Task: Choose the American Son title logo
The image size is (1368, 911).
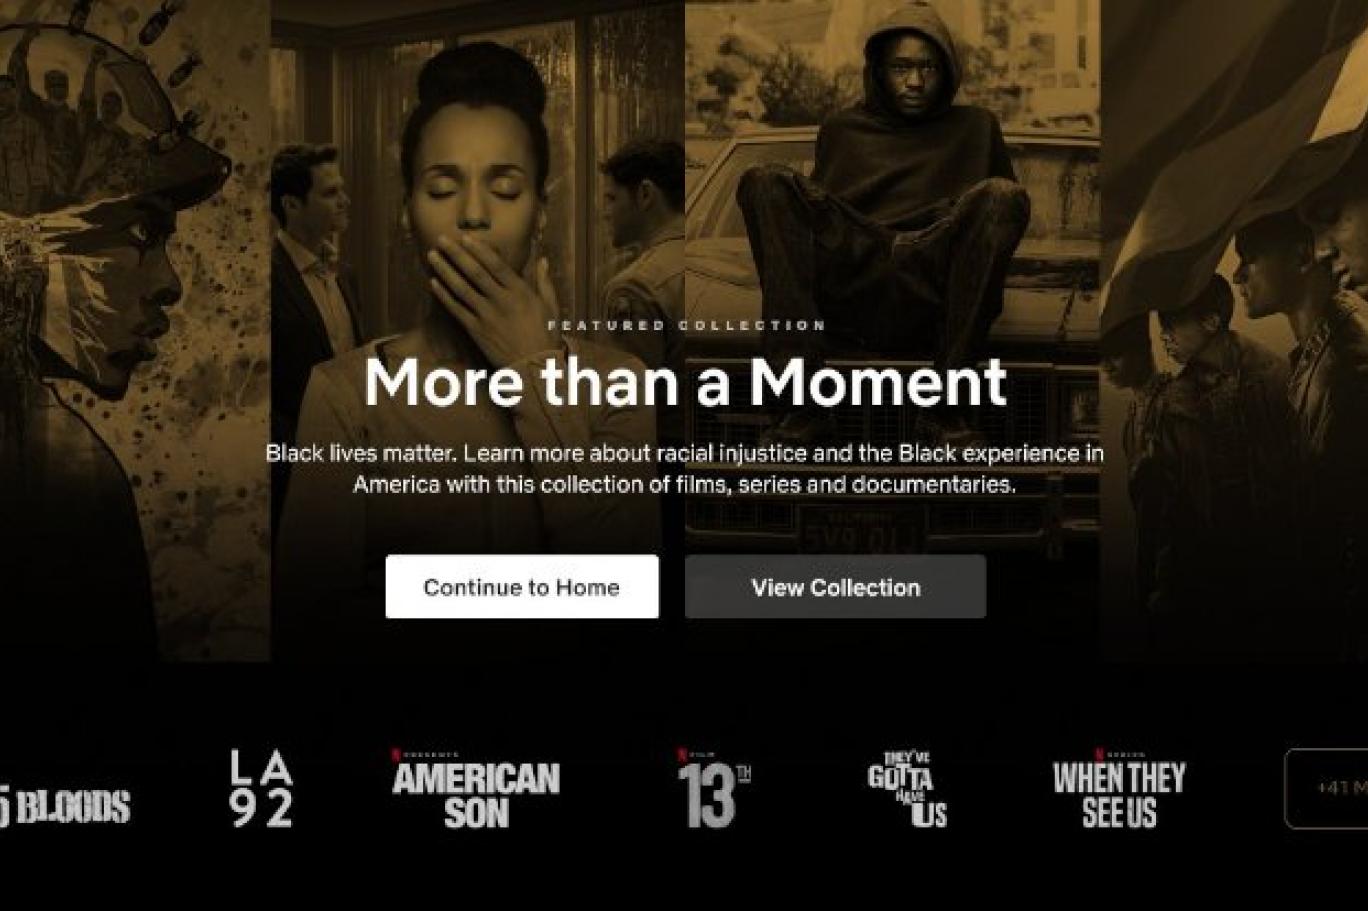Action: (476, 789)
